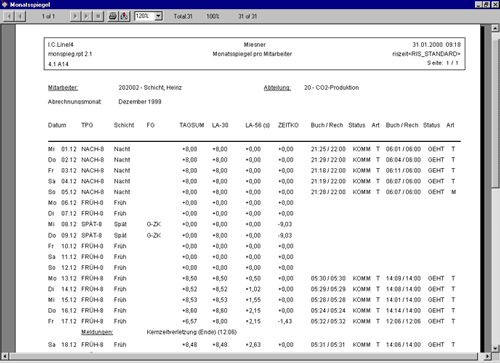Click the ZEITKO value '-1,43'
Screen dimensions: 500x363
point(285,321)
